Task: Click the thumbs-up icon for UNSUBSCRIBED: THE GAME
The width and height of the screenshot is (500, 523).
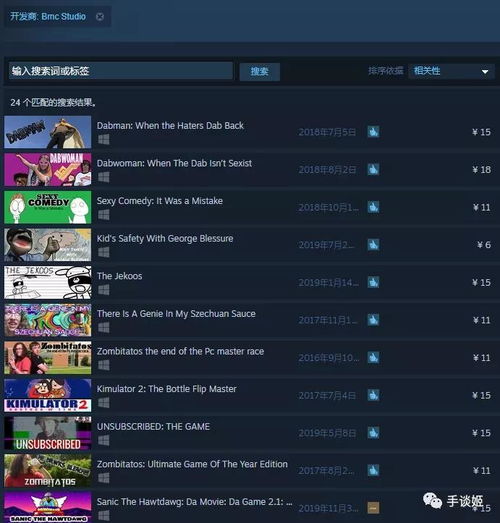Action: pos(373,433)
